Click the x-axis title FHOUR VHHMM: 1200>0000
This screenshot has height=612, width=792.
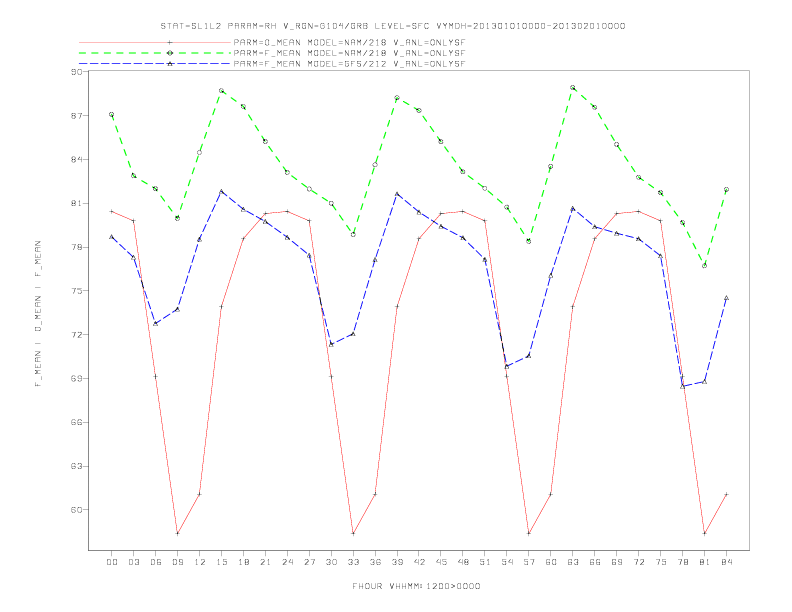coord(416,586)
